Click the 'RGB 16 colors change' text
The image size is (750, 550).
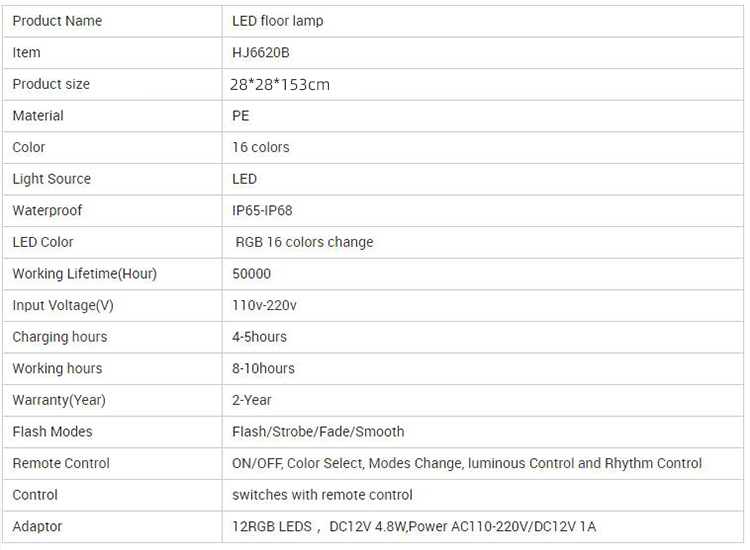coord(304,242)
